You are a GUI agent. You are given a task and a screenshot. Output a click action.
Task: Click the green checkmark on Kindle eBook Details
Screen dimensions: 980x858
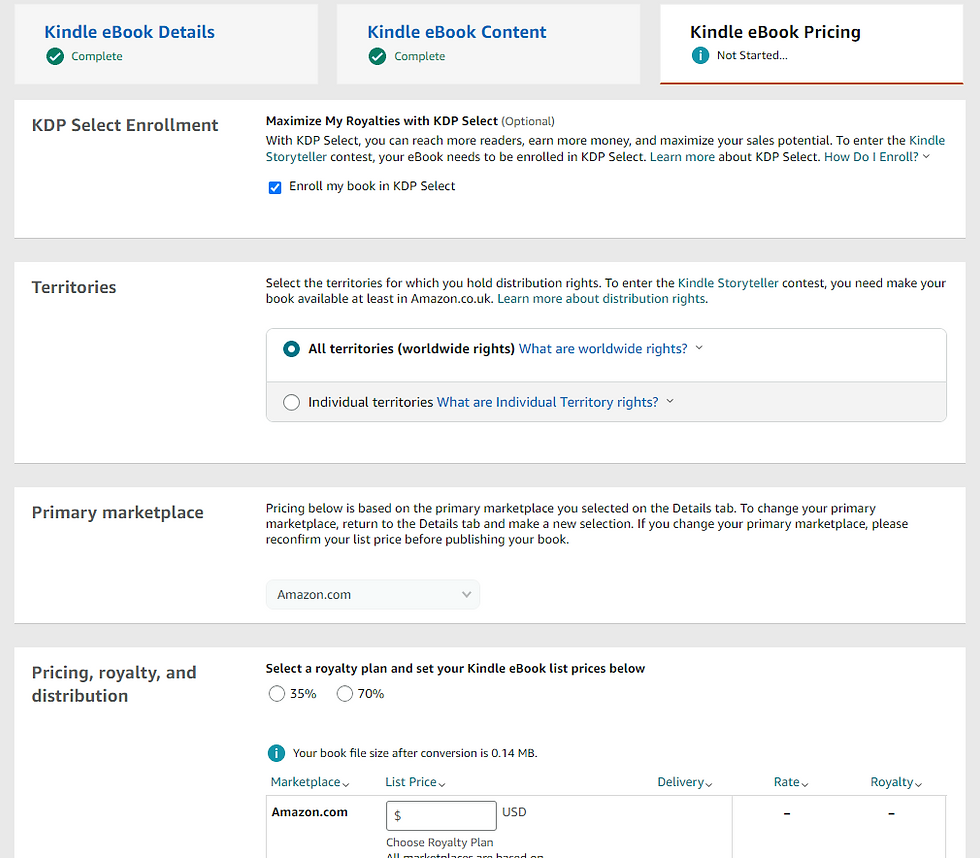(54, 56)
